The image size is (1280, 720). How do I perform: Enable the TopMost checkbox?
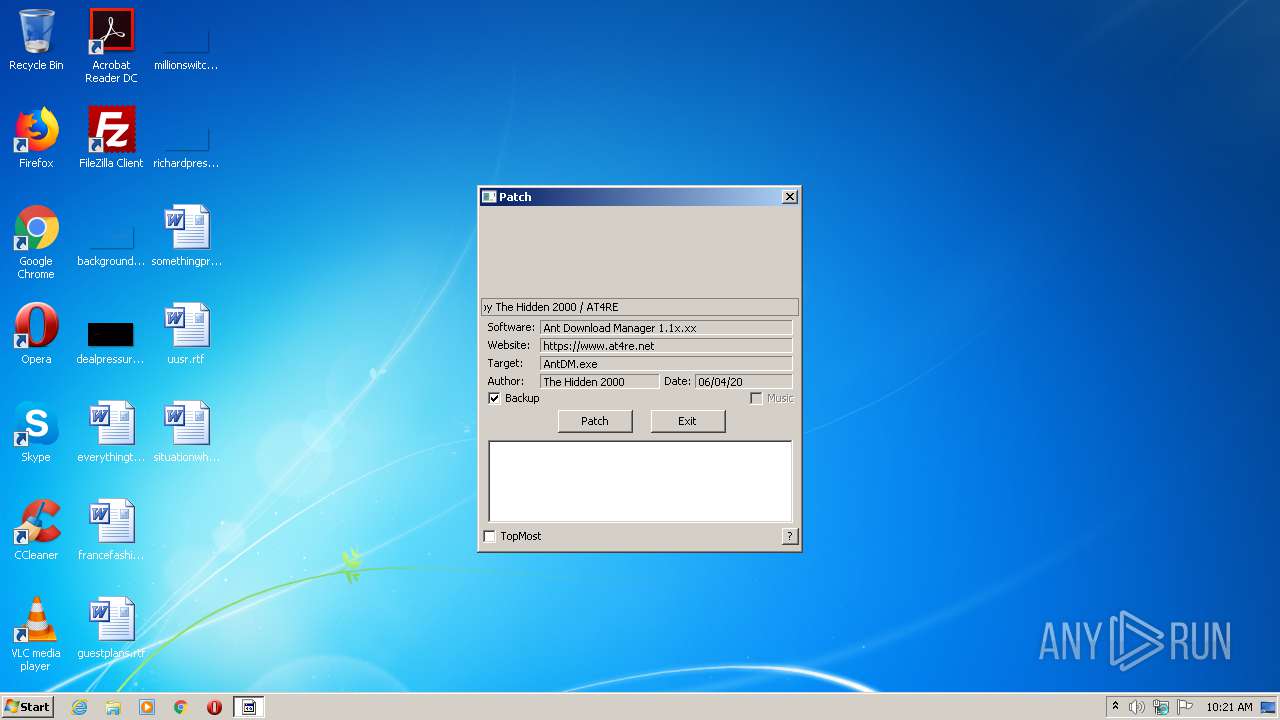(489, 536)
